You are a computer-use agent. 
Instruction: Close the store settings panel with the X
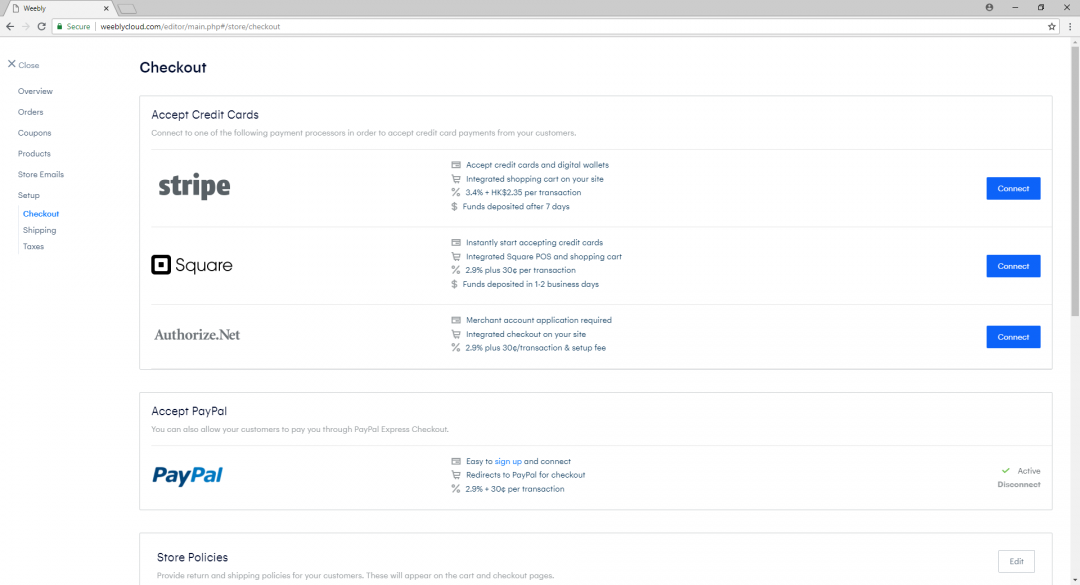pyautogui.click(x=12, y=64)
